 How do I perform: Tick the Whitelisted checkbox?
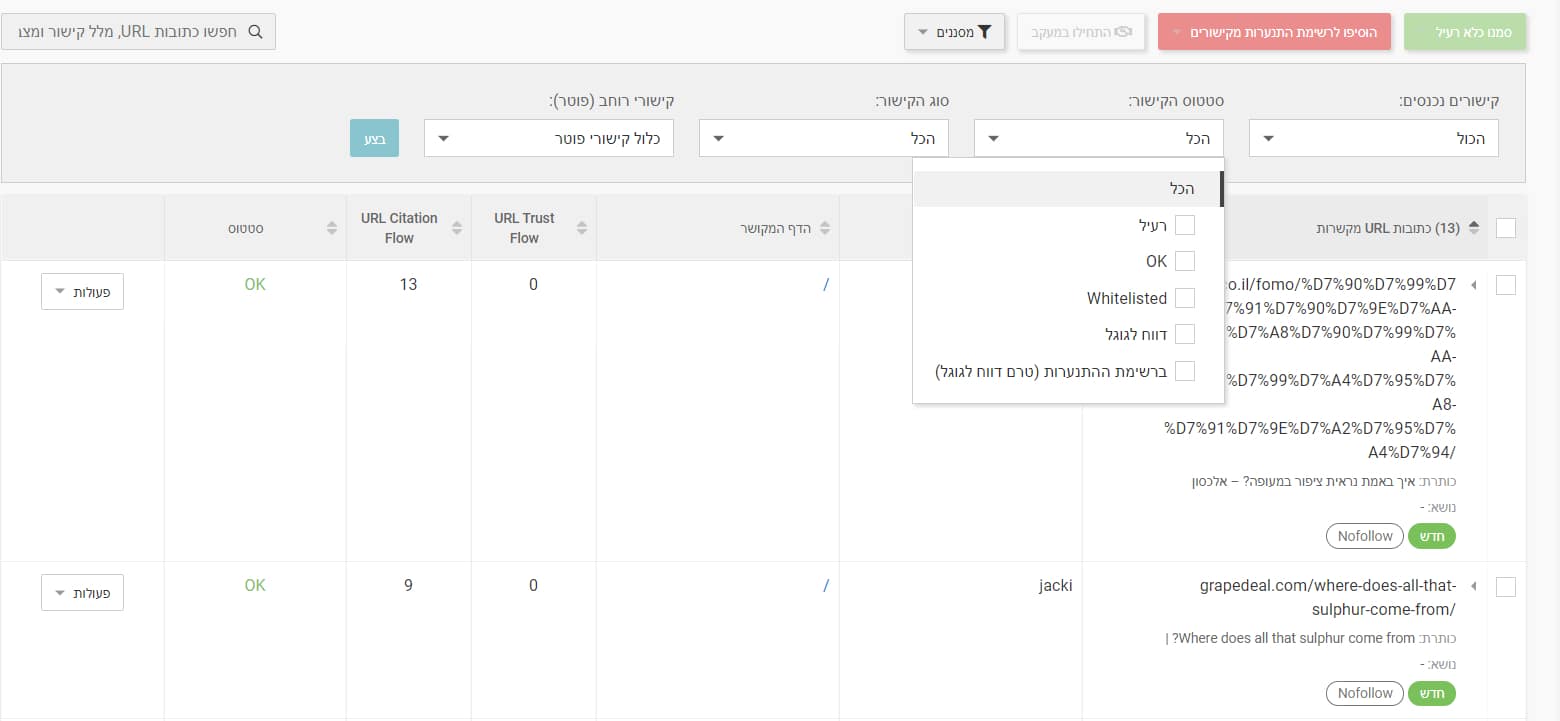coord(1184,298)
